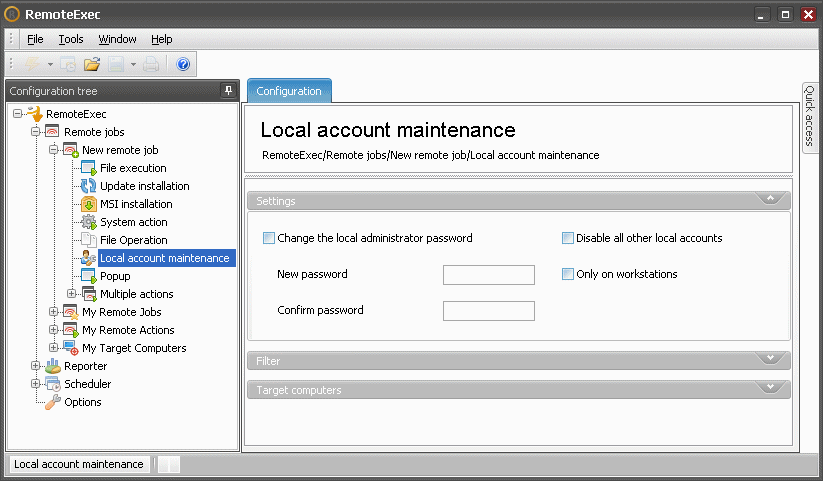Toggle Only on workstations checkbox

tap(567, 274)
